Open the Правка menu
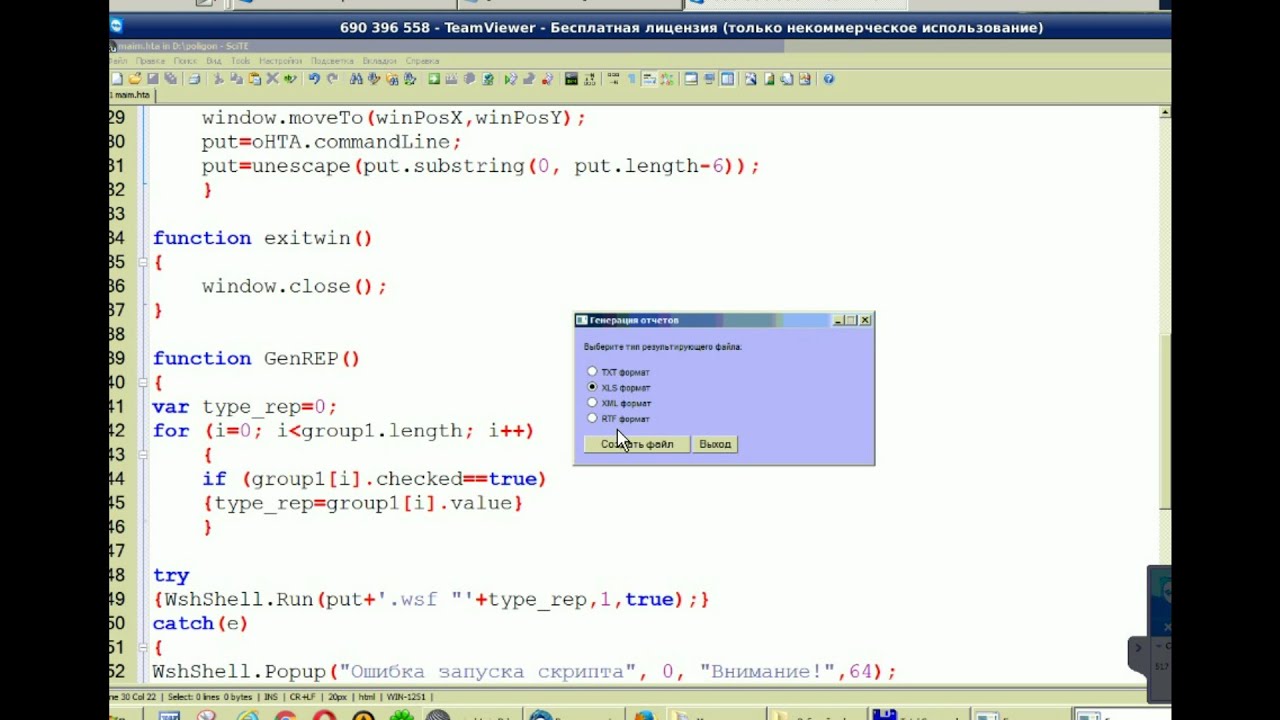This screenshot has width=1280, height=720. (x=150, y=61)
